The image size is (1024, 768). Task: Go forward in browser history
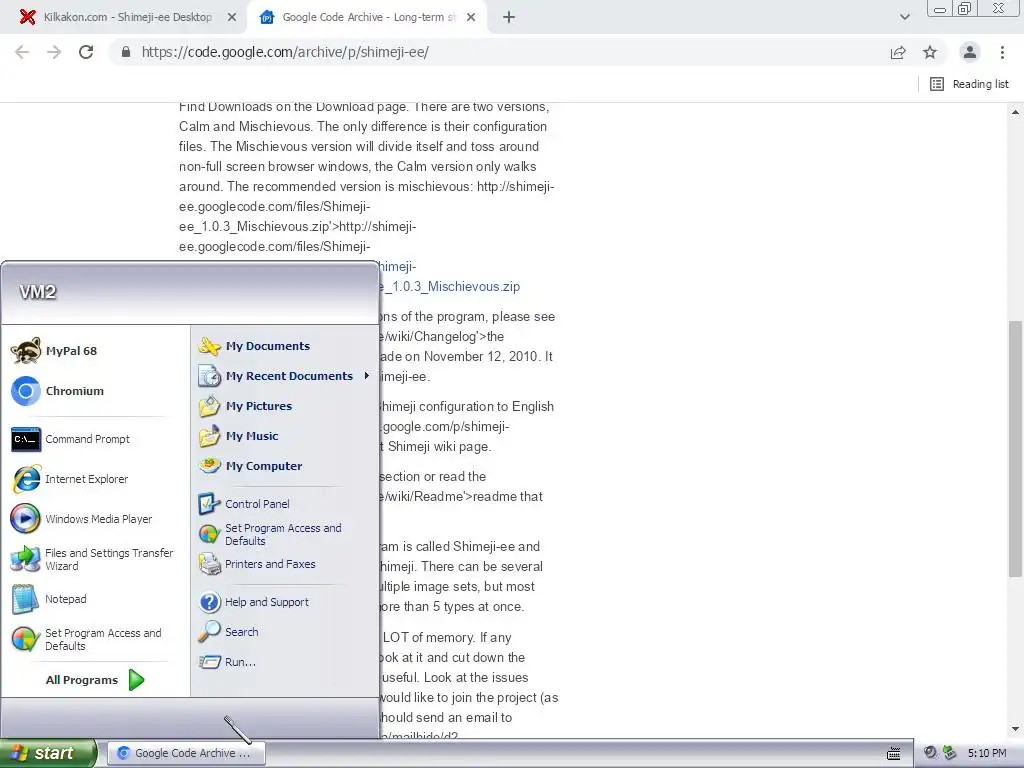click(x=54, y=52)
